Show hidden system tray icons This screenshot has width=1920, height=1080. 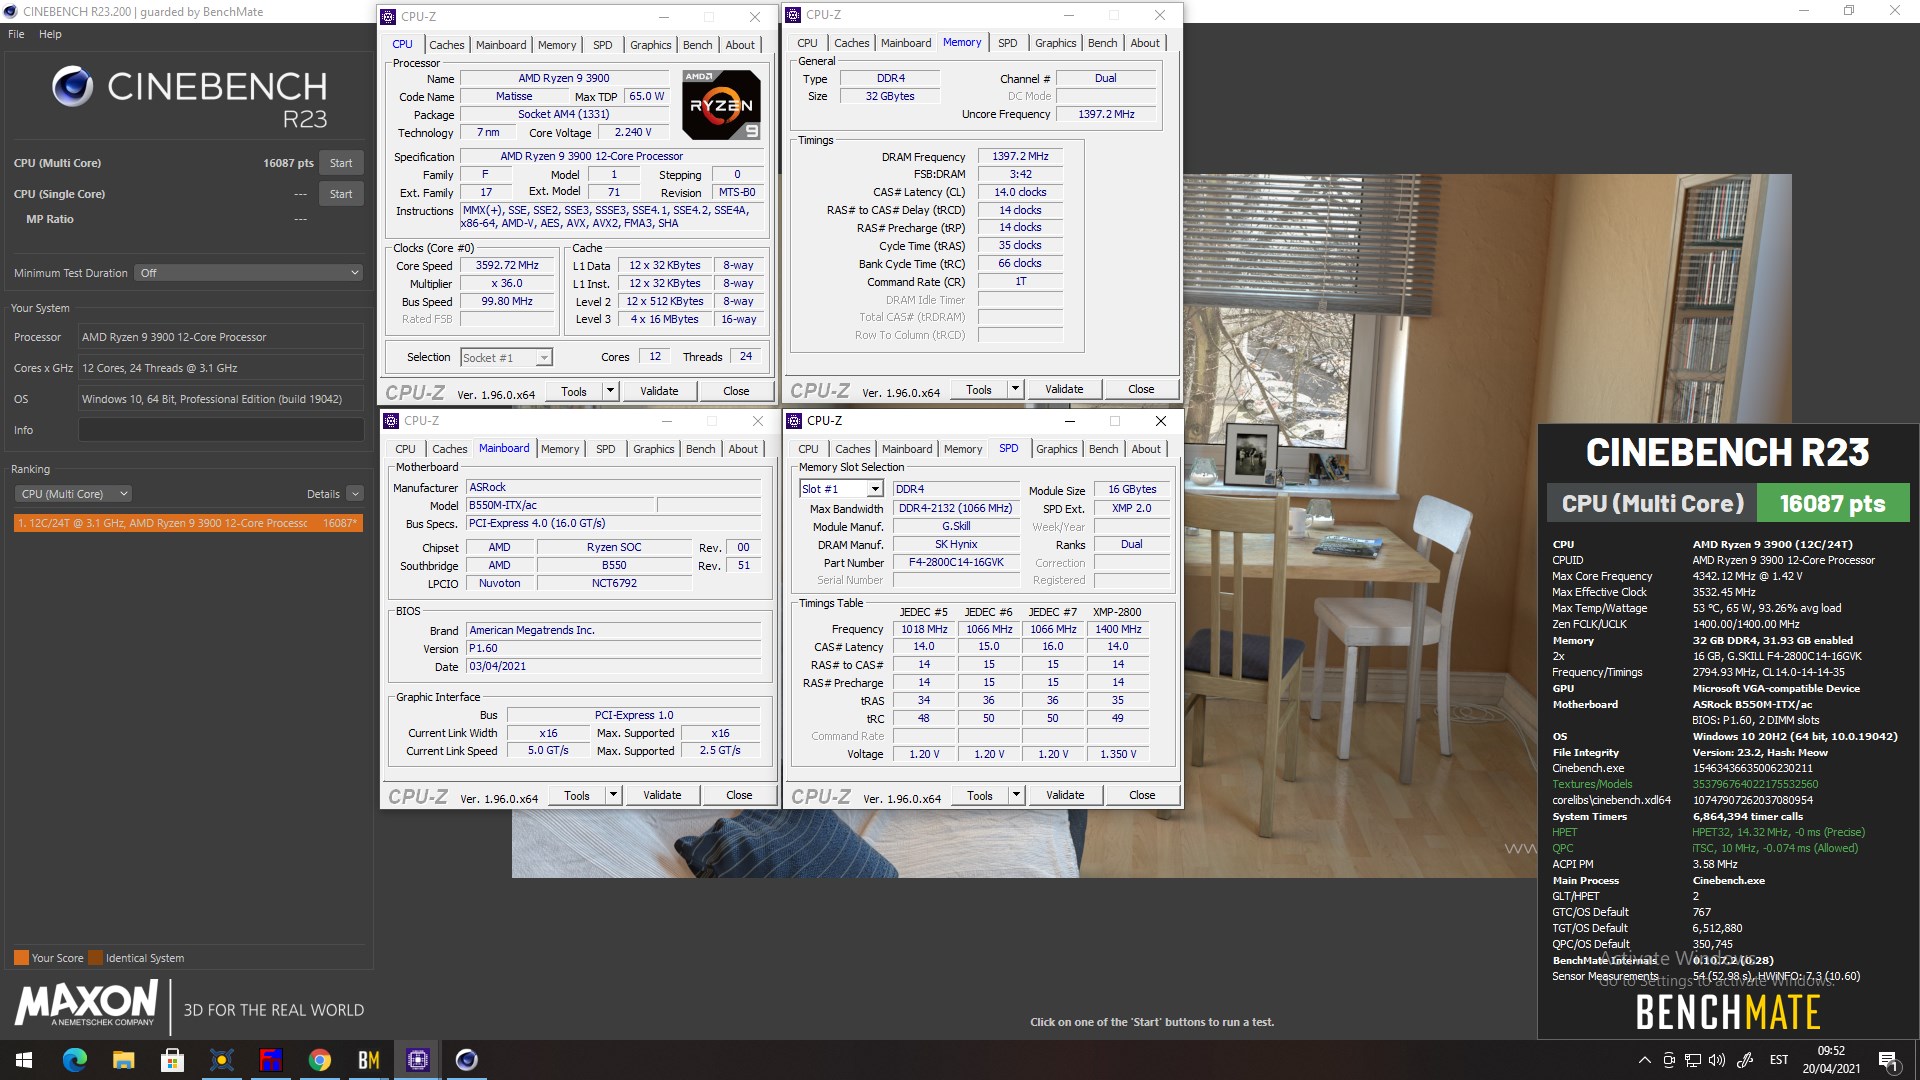1644,1060
